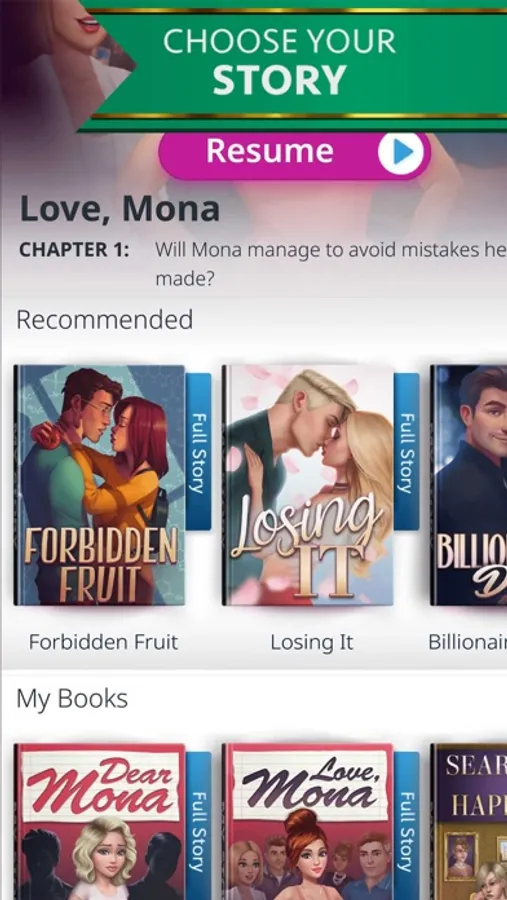
Task: Tap the blue play arrow icon on Resume
Action: tap(401, 152)
